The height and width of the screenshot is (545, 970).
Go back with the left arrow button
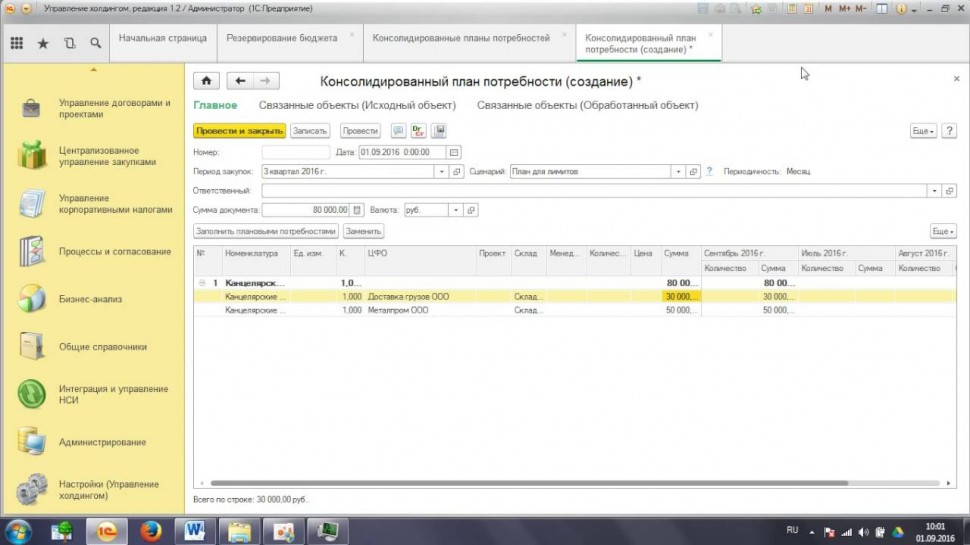pos(241,81)
